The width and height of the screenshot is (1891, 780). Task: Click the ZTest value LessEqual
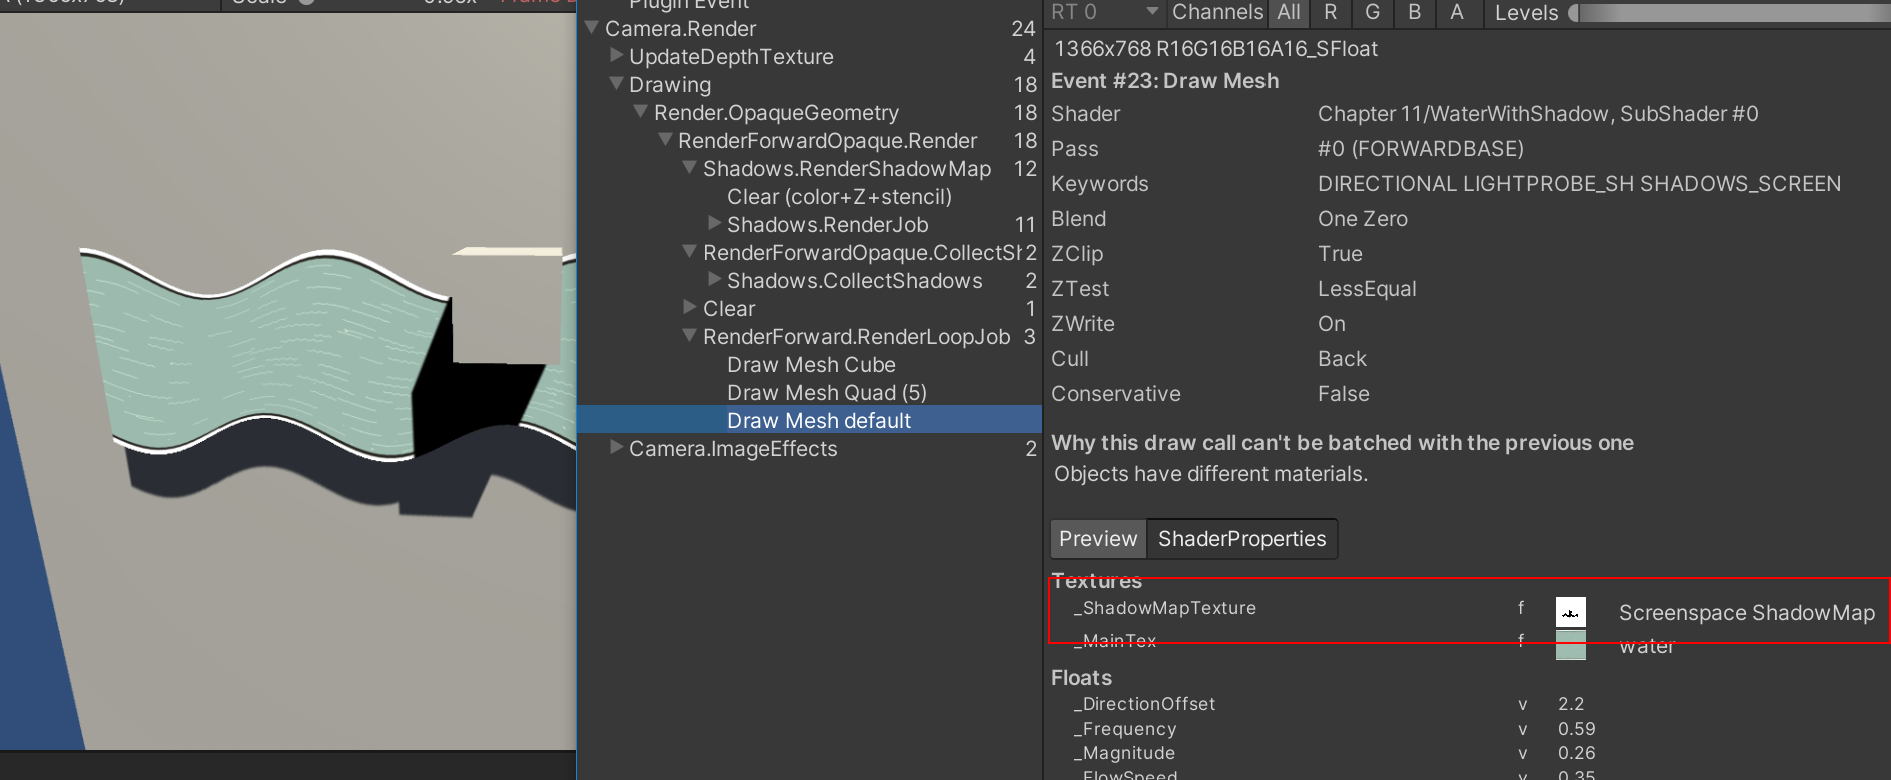click(1367, 289)
